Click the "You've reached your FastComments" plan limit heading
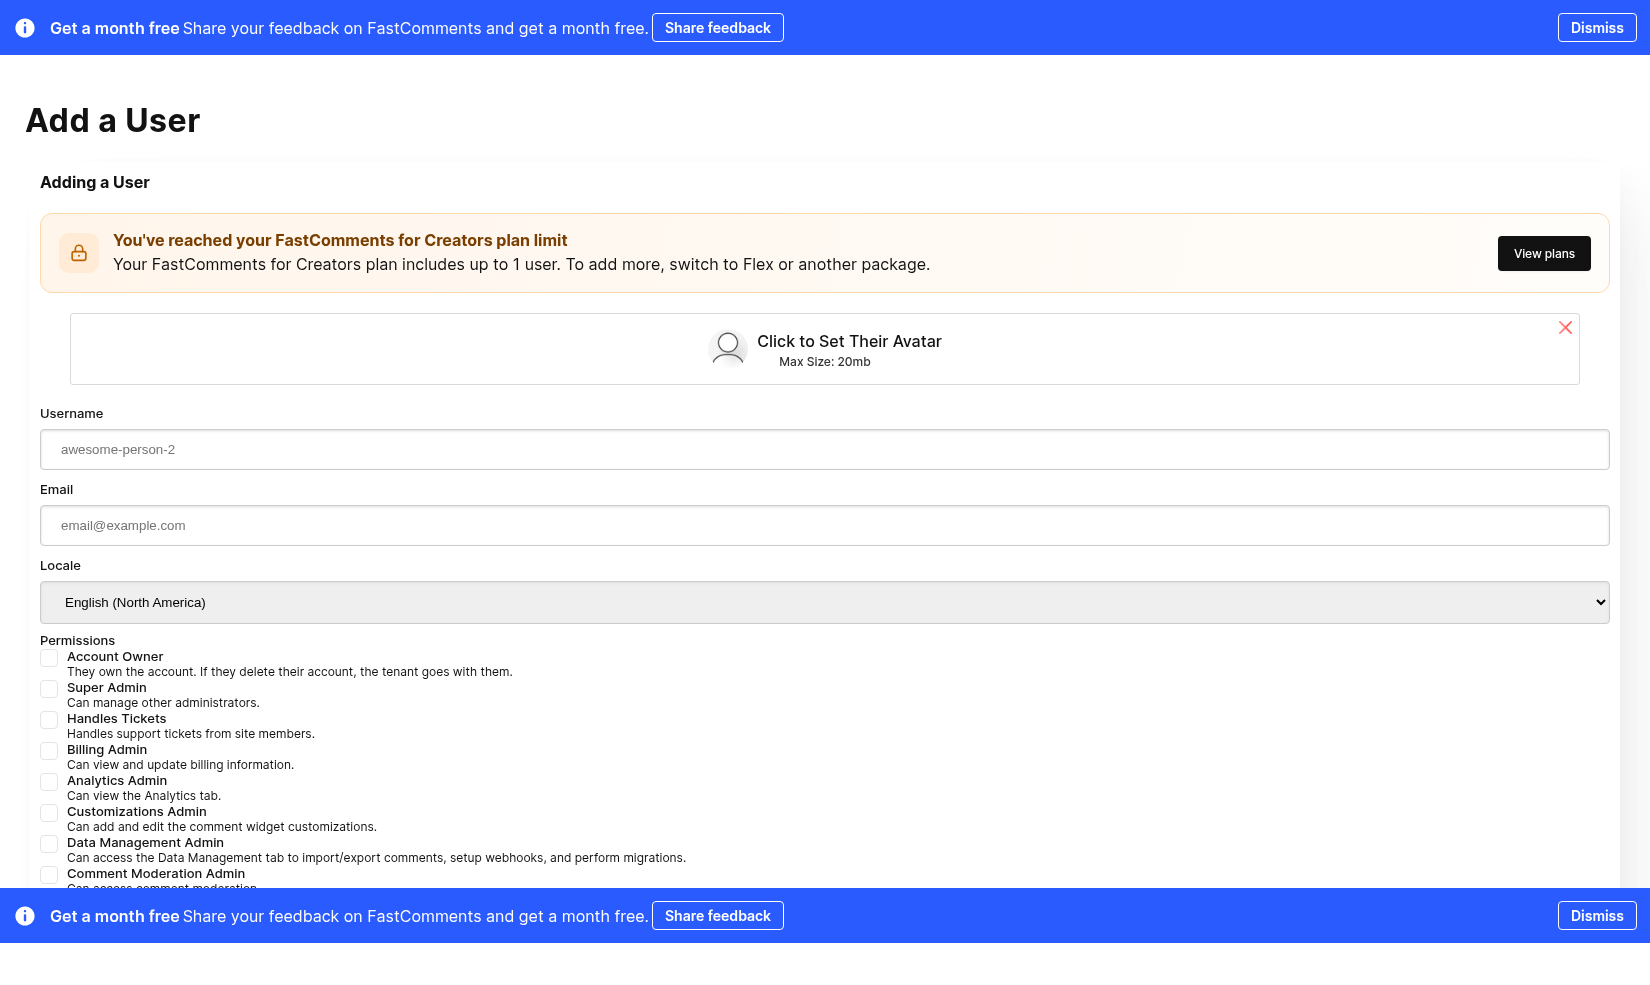 (x=340, y=240)
